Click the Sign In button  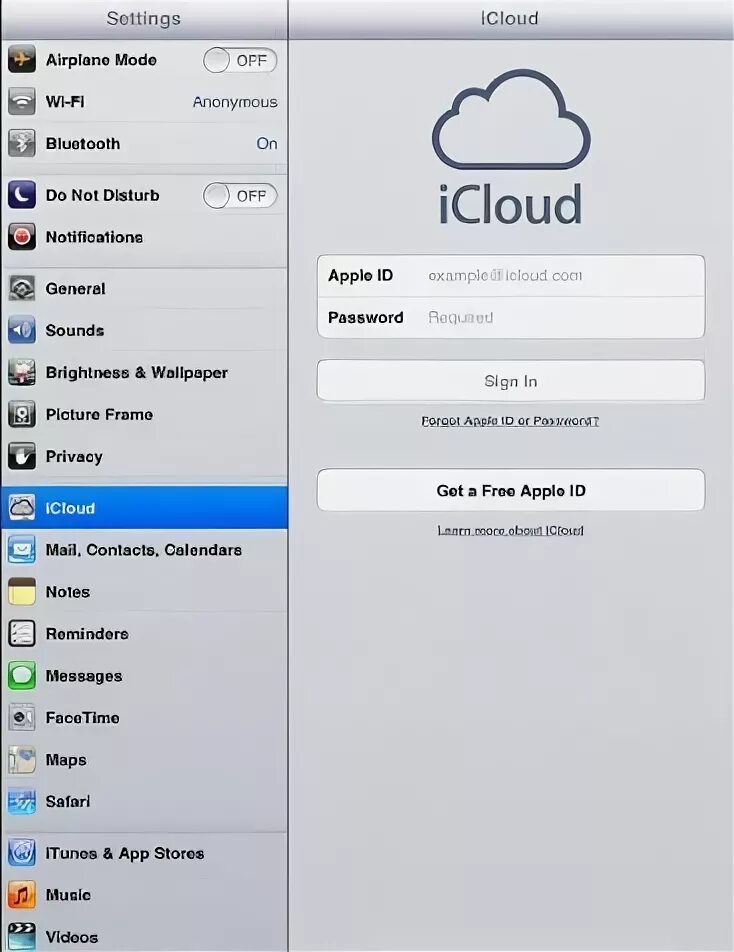point(511,381)
